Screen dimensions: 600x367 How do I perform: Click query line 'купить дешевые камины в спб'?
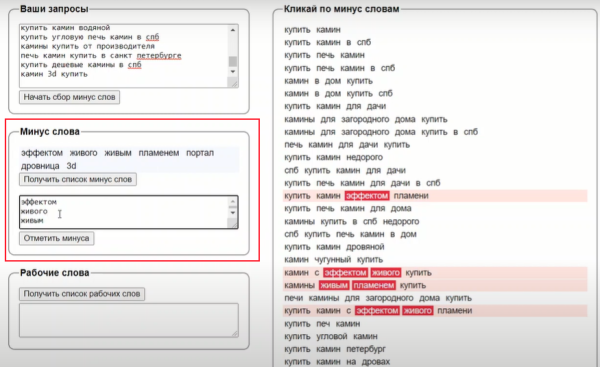click(81, 65)
